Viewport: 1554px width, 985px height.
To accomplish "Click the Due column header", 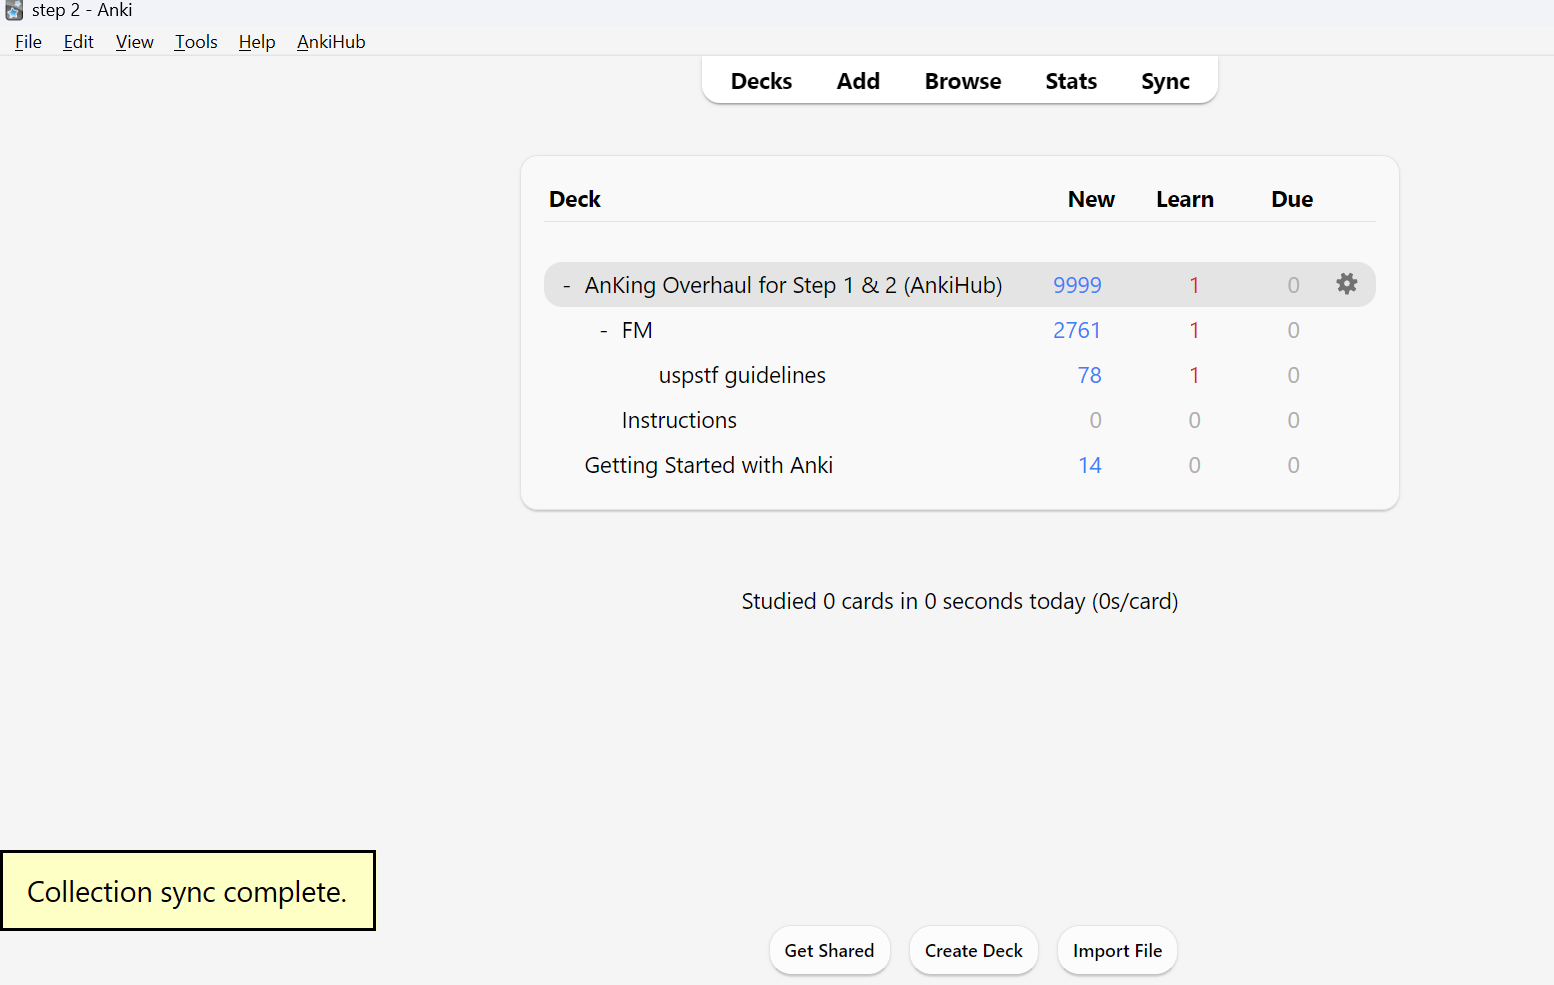I will point(1292,199).
